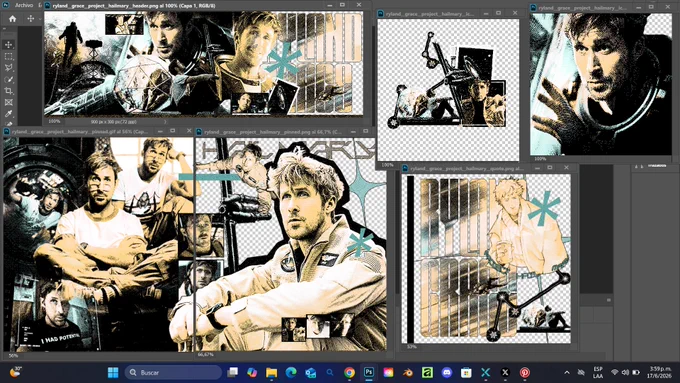This screenshot has height=383, width=680.
Task: Select the Quick Selection tool
Action: 8,79
